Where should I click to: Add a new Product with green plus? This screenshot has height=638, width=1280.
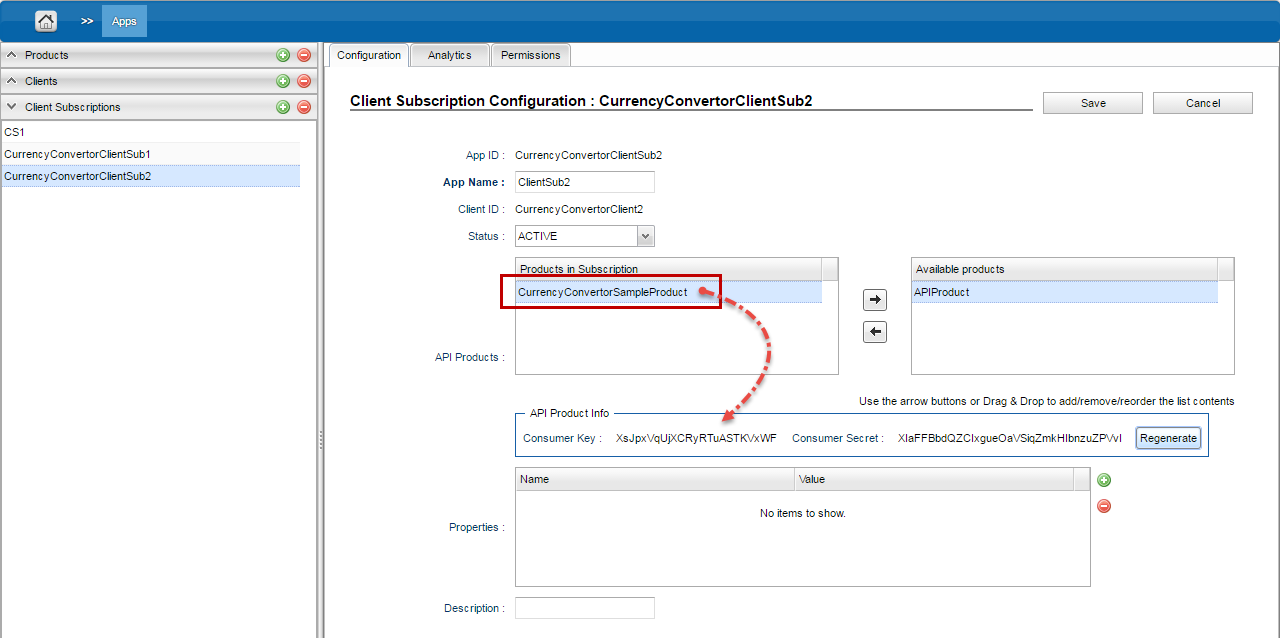283,55
